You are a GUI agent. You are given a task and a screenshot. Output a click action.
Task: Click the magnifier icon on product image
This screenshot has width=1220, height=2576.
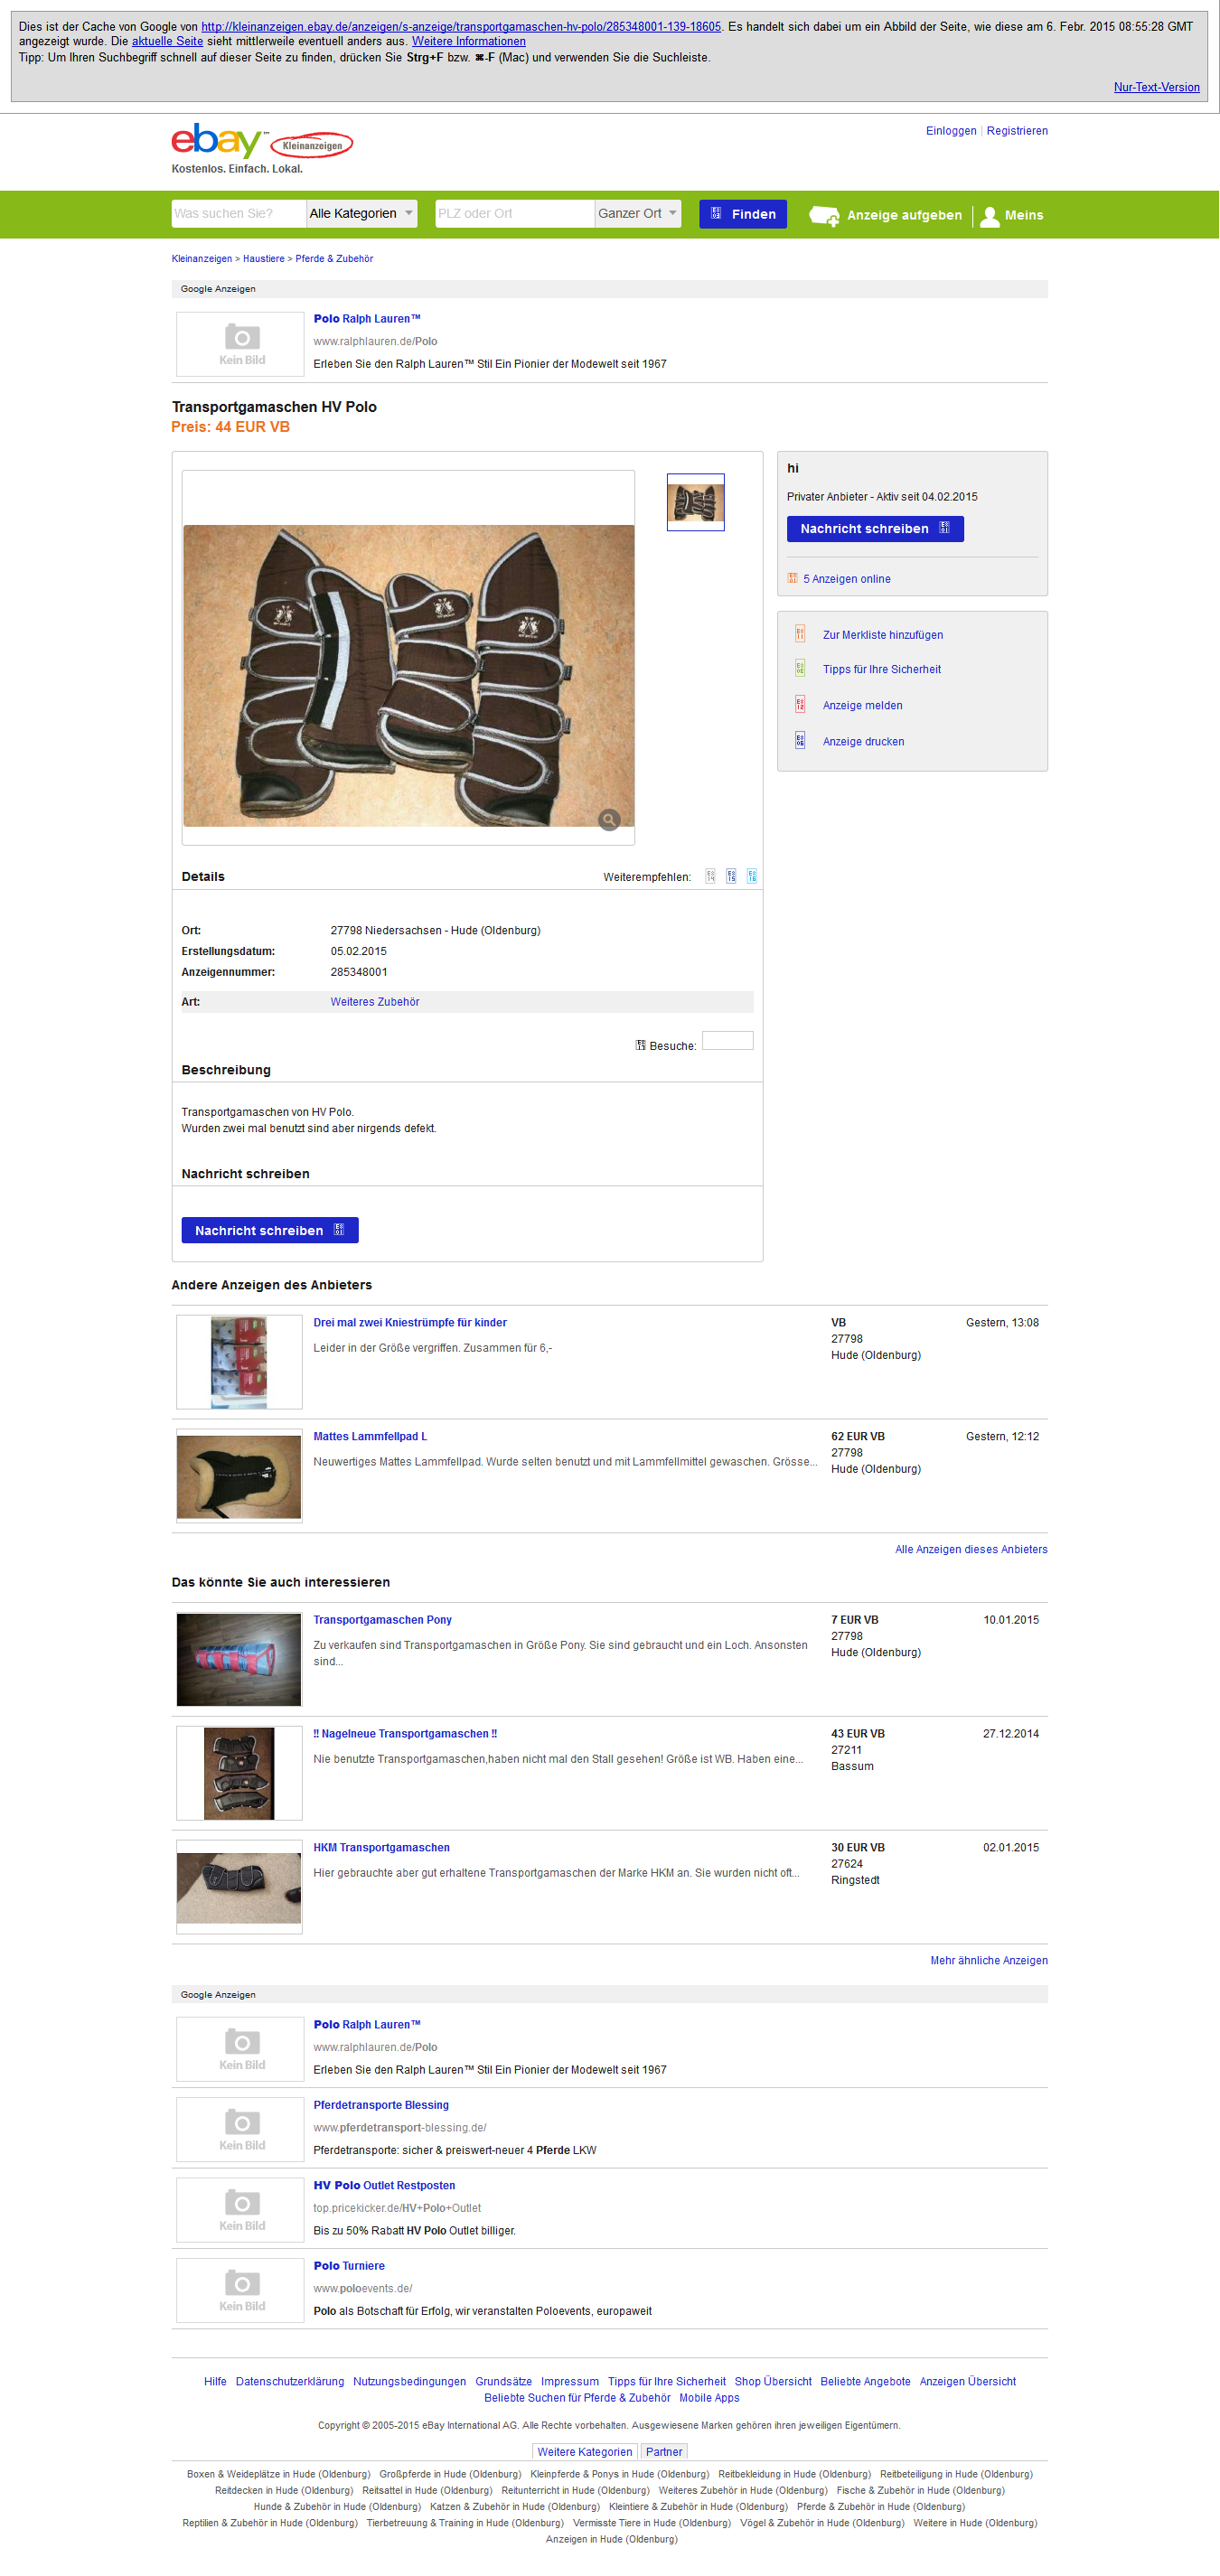coord(609,820)
